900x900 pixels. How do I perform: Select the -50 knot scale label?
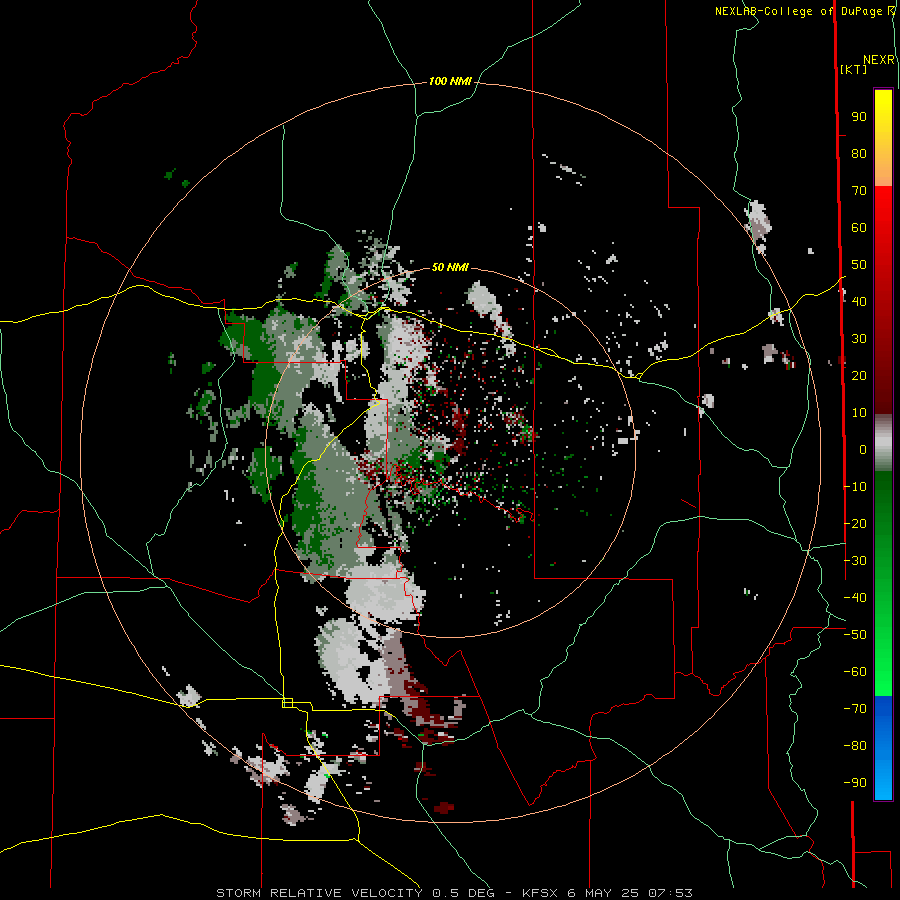point(855,635)
